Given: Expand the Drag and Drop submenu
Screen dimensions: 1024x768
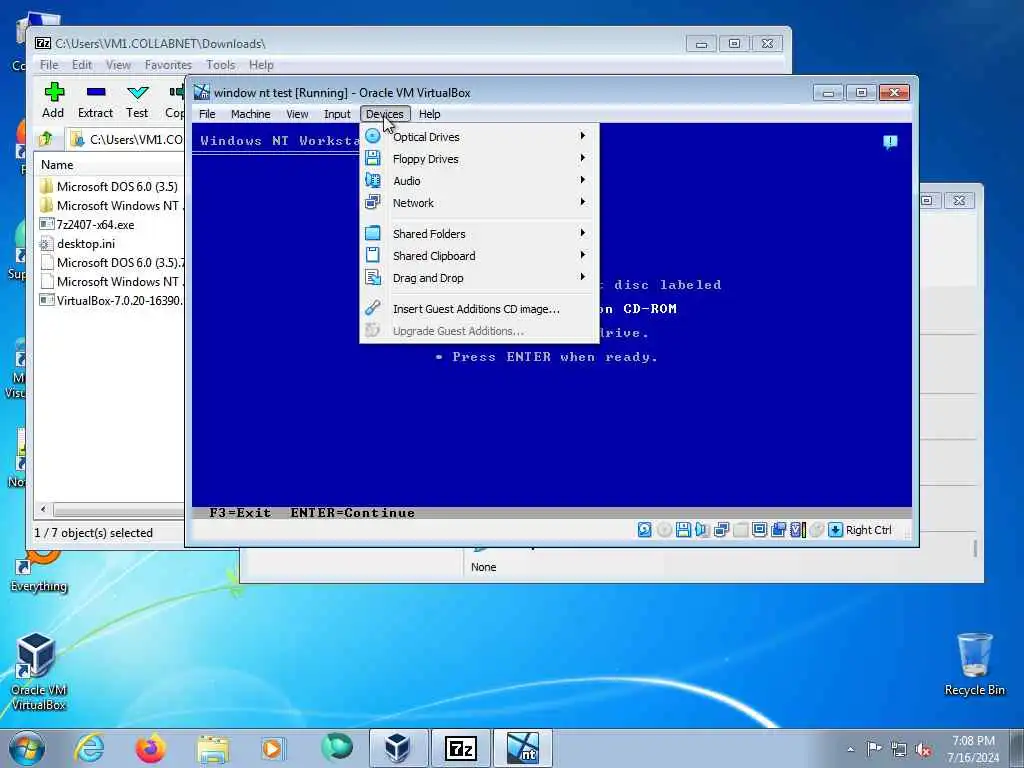Looking at the screenshot, I should [479, 278].
